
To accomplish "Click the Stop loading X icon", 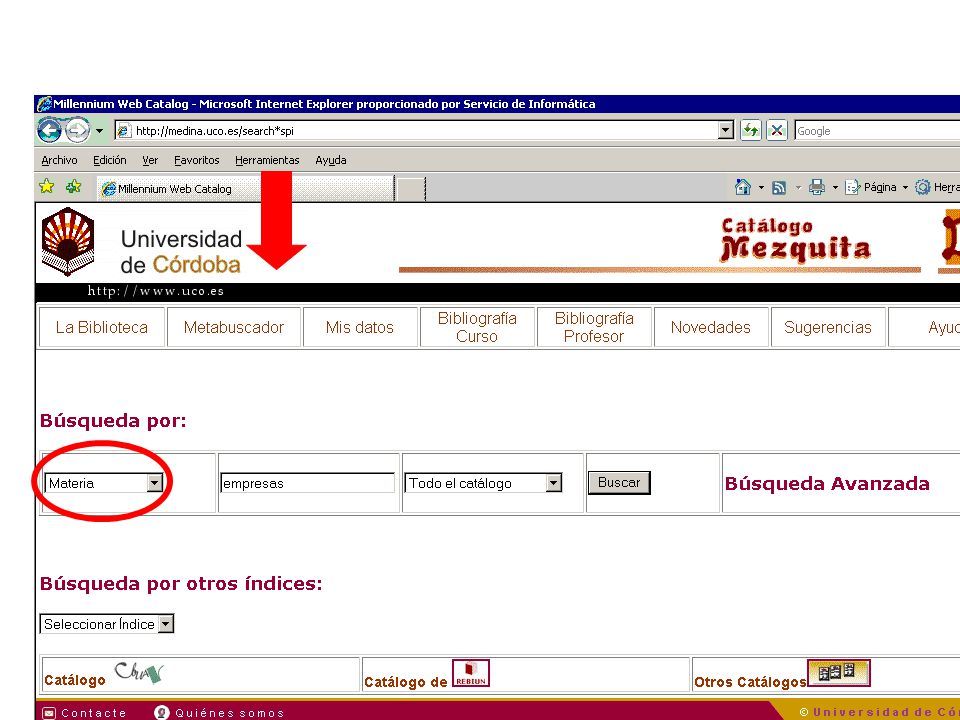I will (x=777, y=130).
